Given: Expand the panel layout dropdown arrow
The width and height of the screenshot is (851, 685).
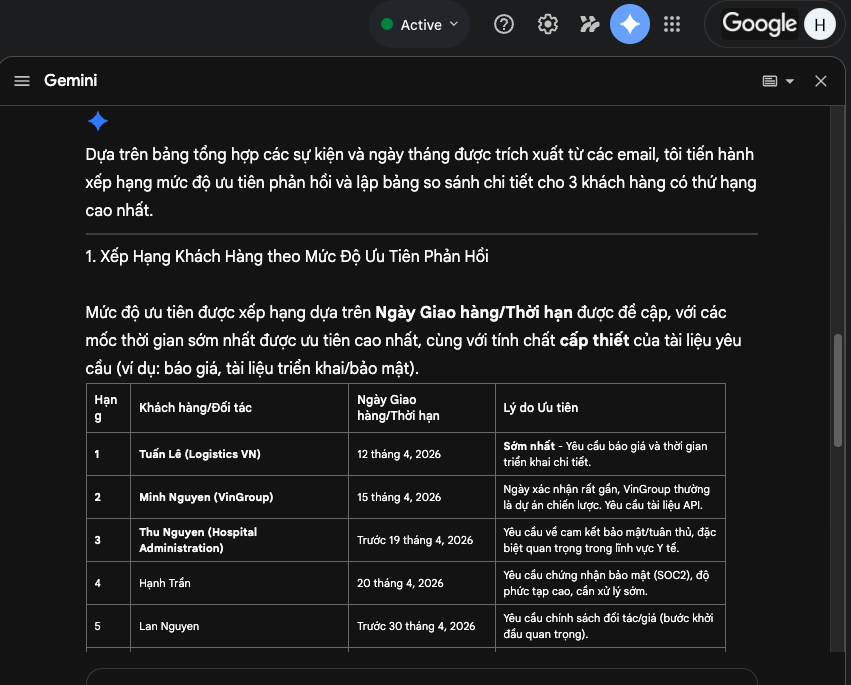Looking at the screenshot, I should click(x=790, y=81).
